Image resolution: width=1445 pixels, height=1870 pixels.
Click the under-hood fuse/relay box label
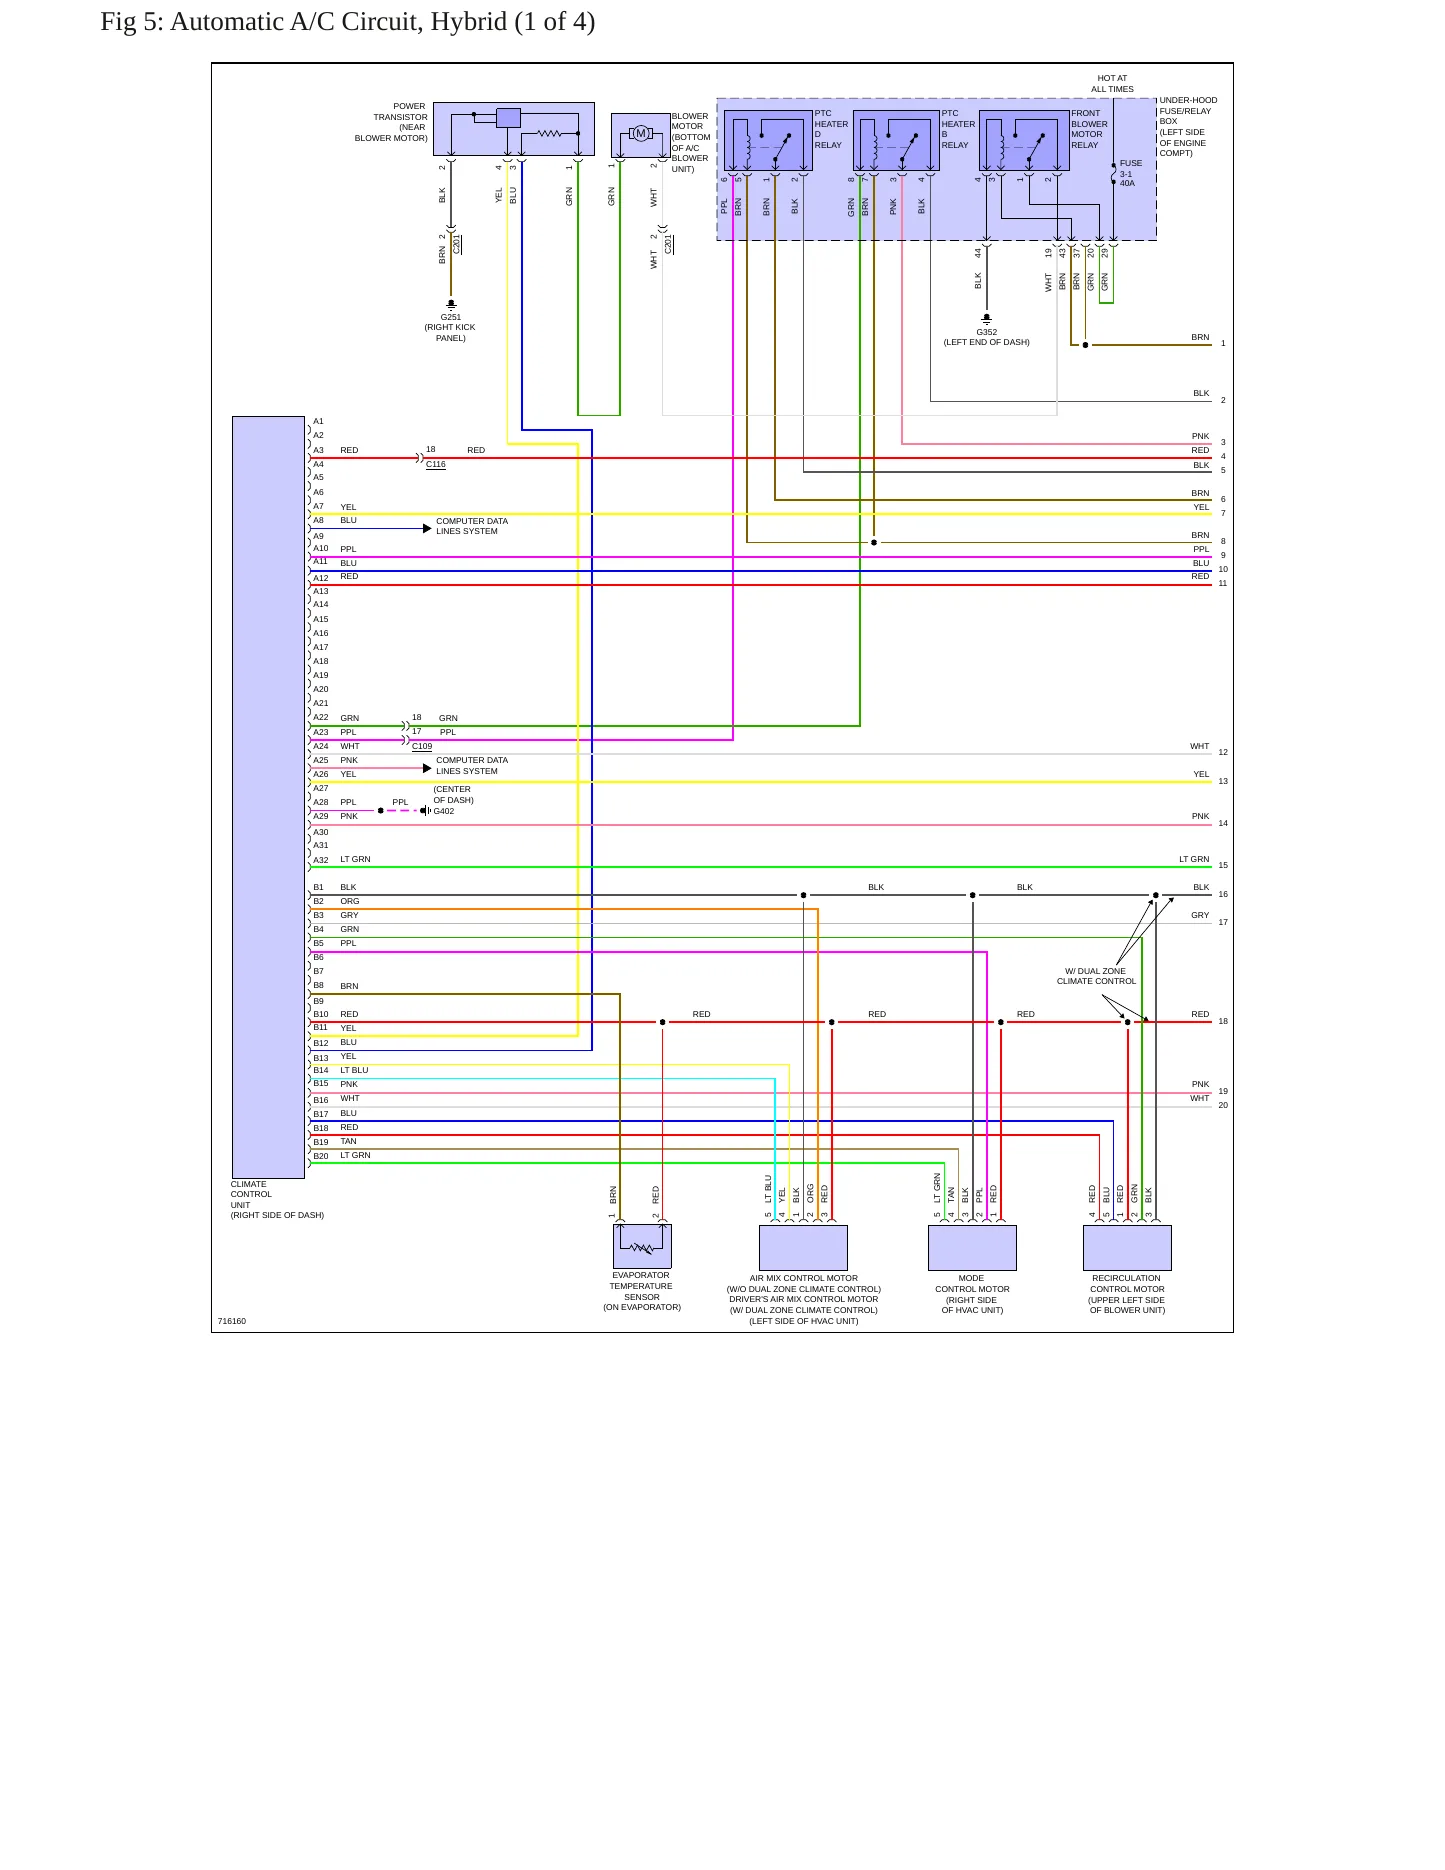click(x=1188, y=127)
